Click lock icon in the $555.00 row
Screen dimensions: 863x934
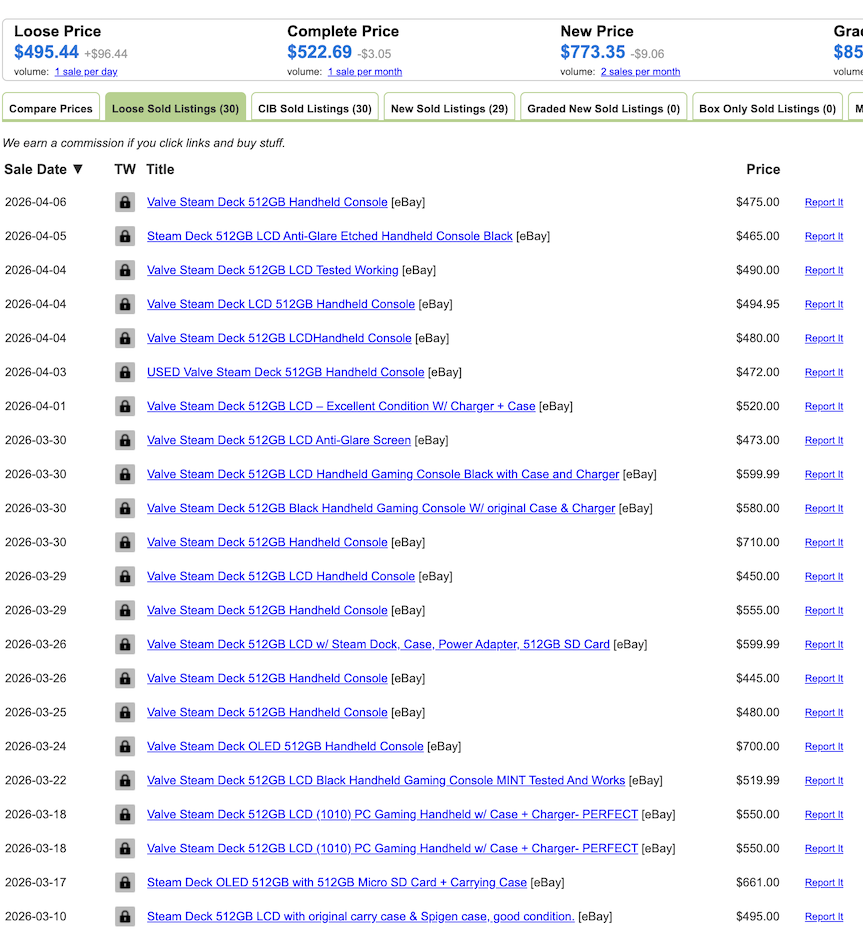coord(124,610)
